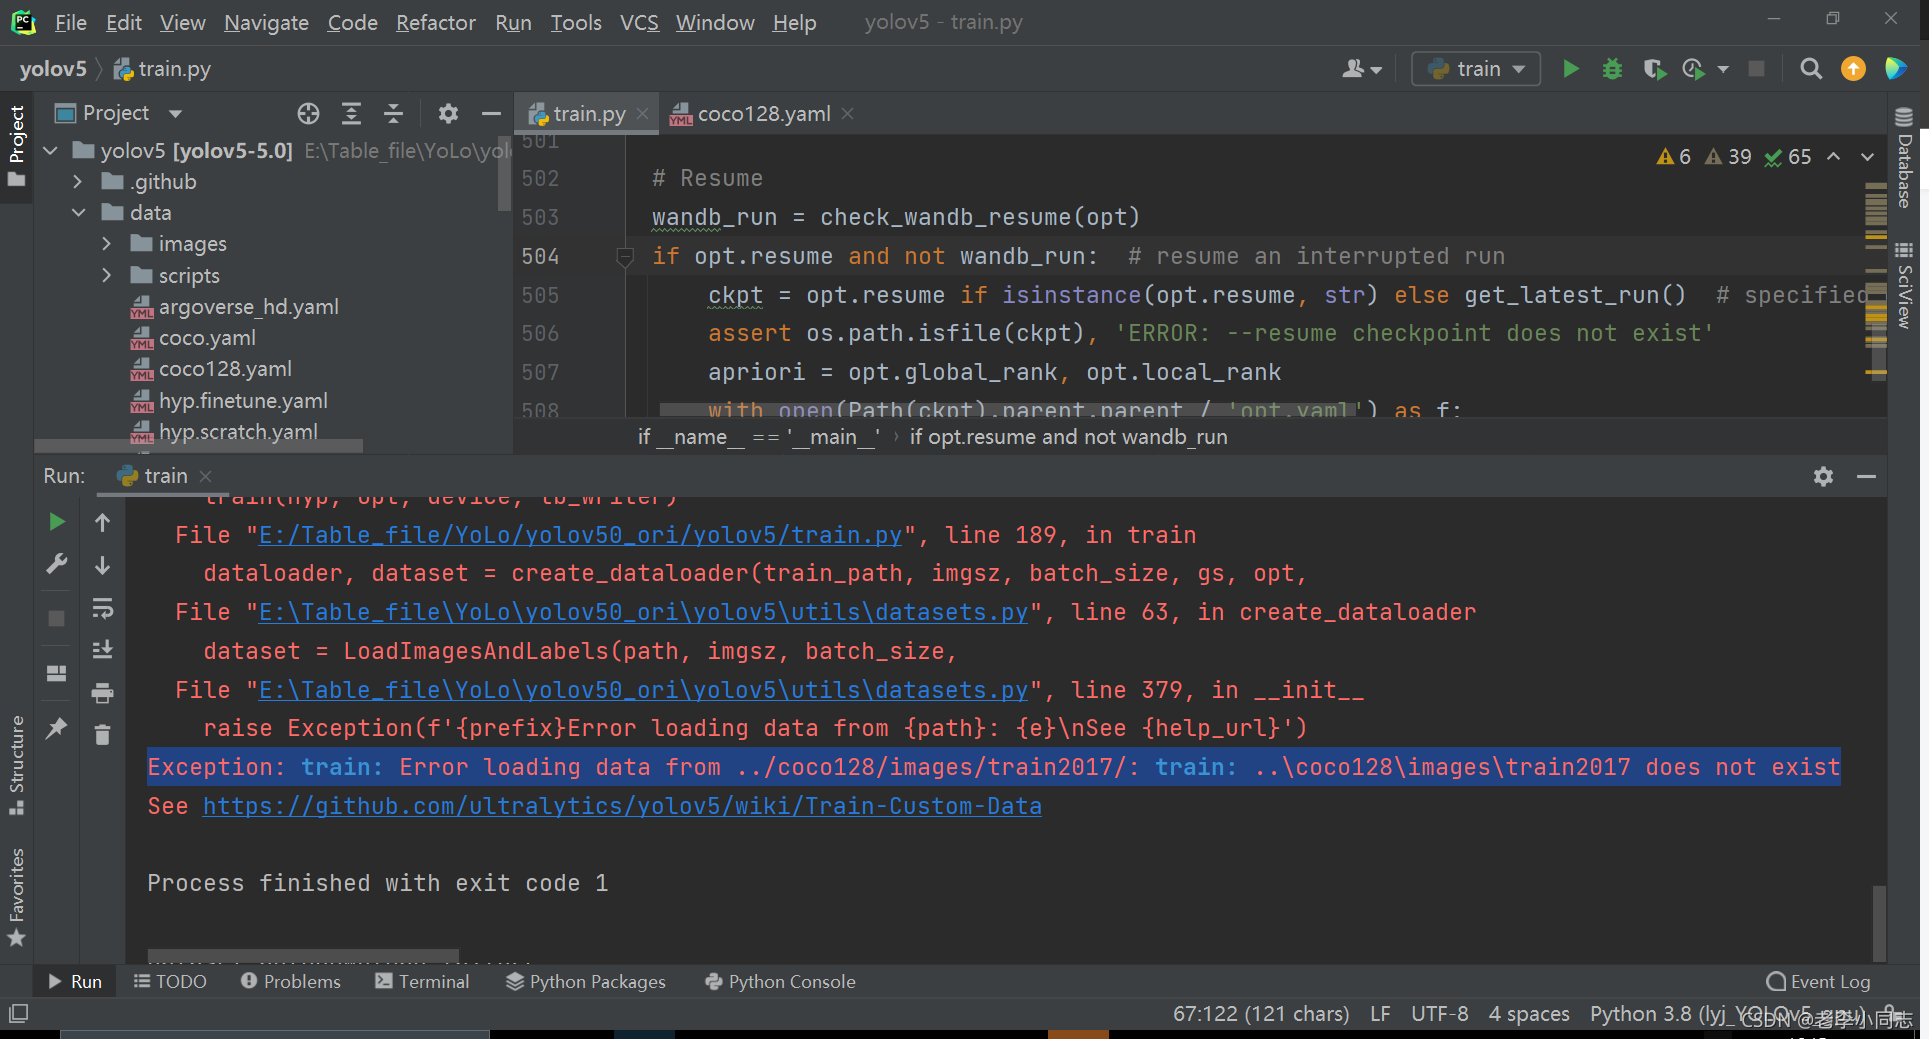Viewport: 1929px width, 1039px height.
Task: Rerun train in Run panel
Action: pos(57,522)
